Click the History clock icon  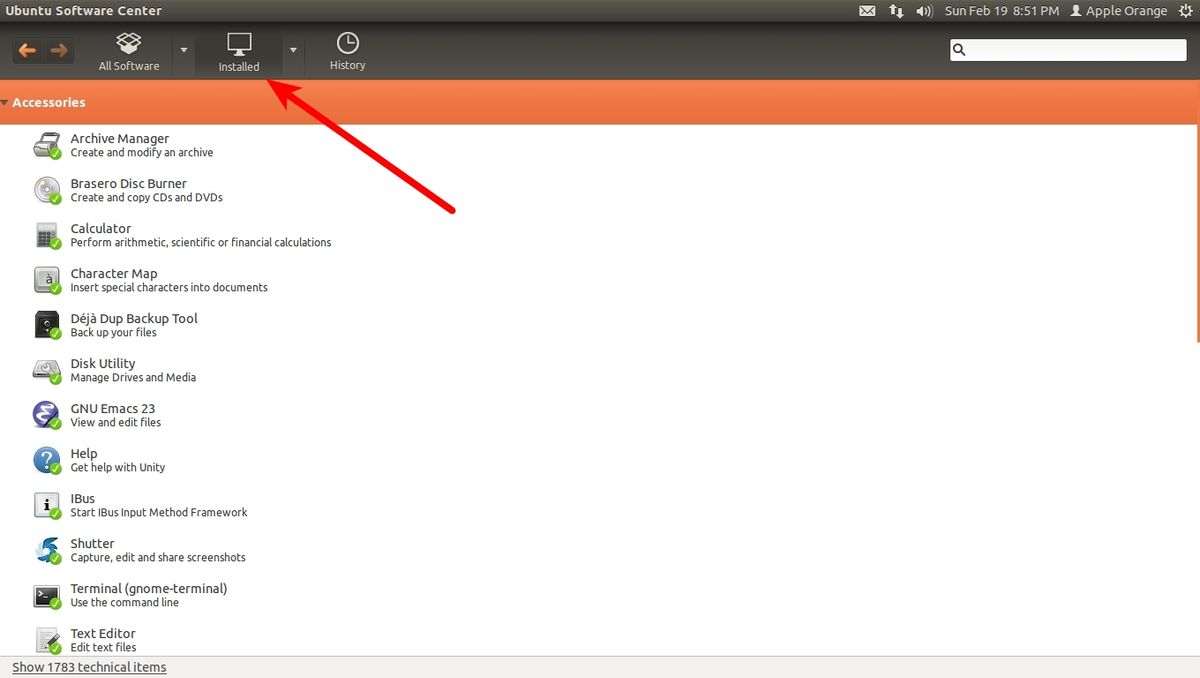coord(347,44)
